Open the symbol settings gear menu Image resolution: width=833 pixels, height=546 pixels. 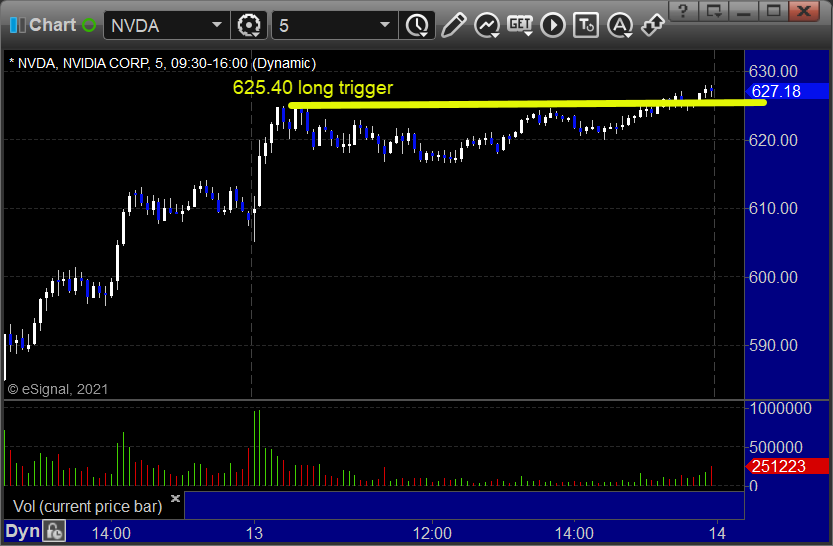pyautogui.click(x=249, y=25)
